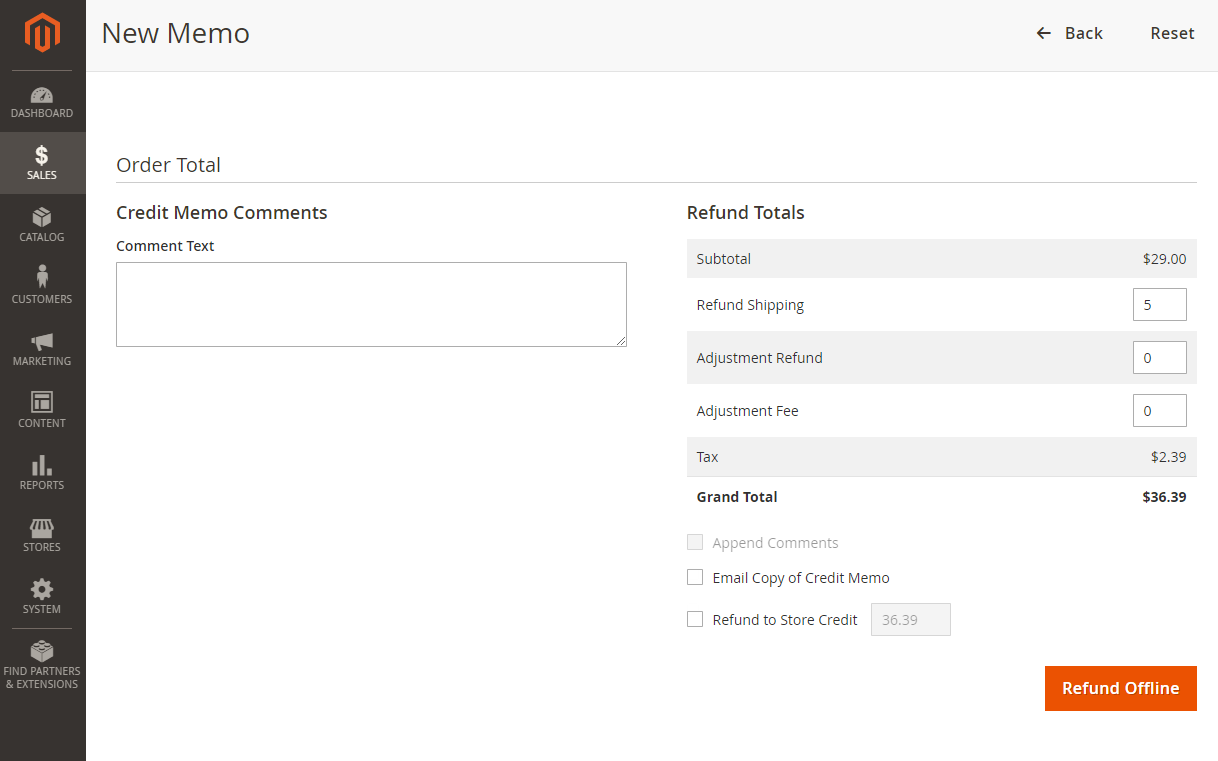This screenshot has height=761, width=1218.
Task: Enable Email Copy of Credit Memo
Action: [695, 577]
